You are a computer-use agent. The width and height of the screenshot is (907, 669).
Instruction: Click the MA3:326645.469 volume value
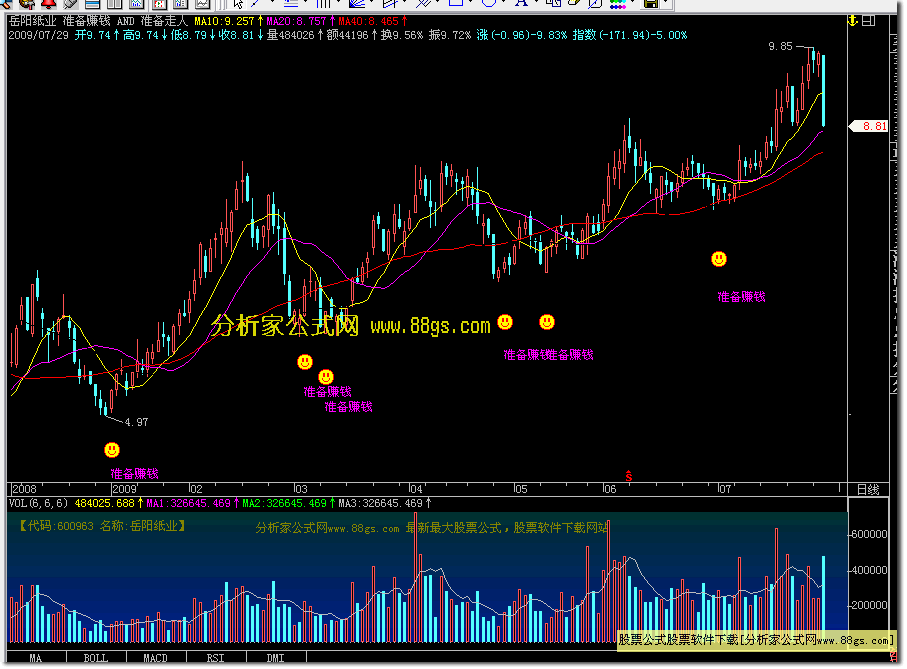click(381, 504)
